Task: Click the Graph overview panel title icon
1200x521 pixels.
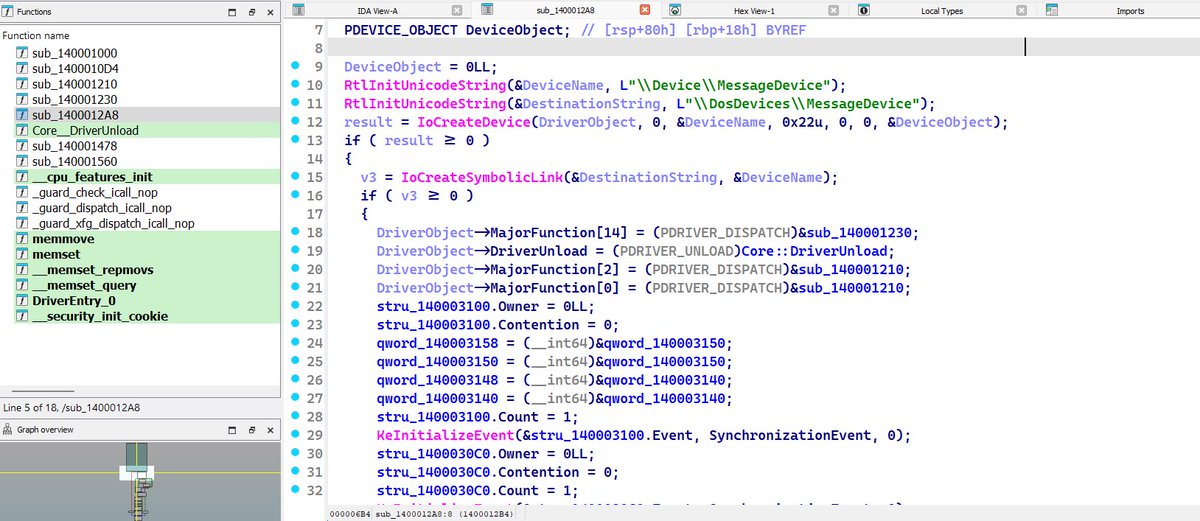Action: tap(9, 430)
